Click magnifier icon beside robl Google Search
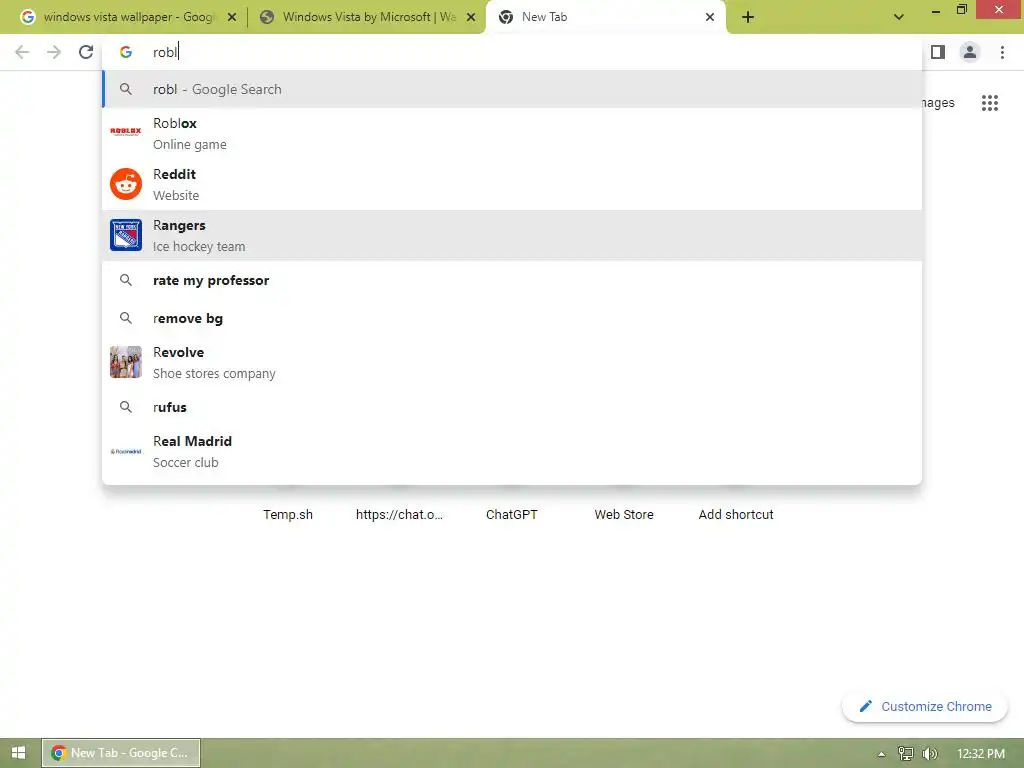1024x768 pixels. tap(126, 89)
